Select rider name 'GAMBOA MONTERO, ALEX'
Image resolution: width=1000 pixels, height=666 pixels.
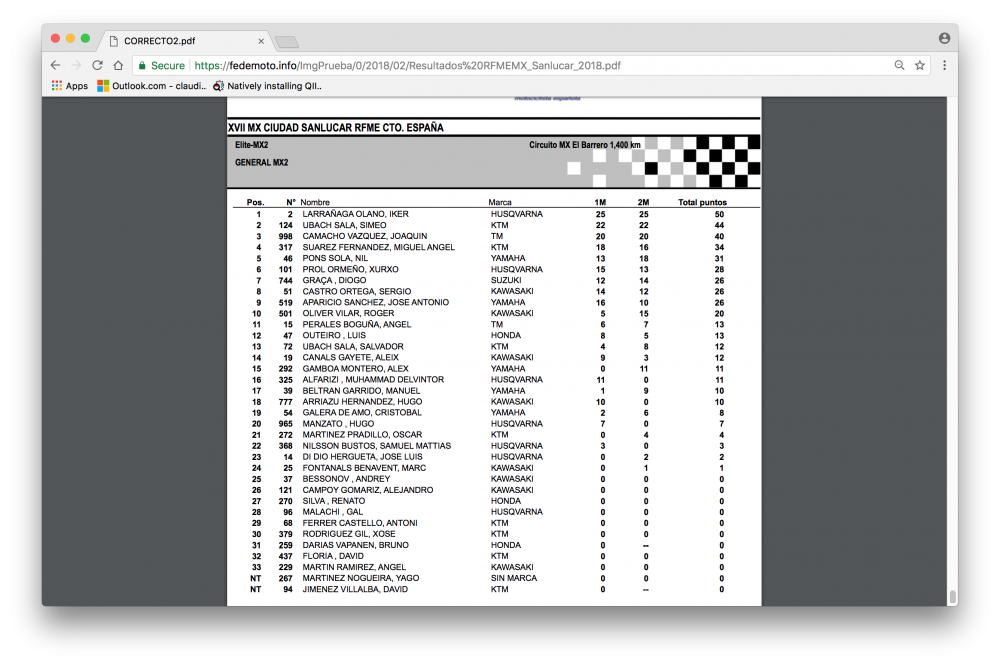pyautogui.click(x=355, y=369)
